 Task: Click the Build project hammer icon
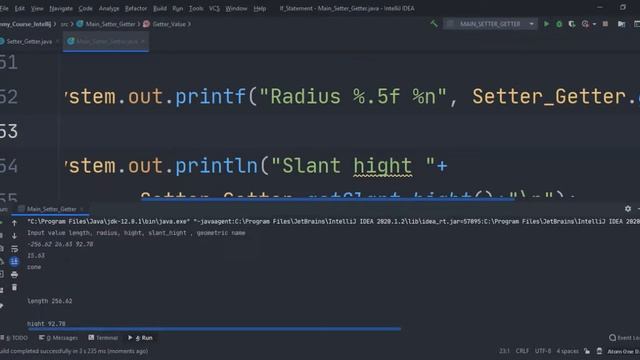click(x=434, y=24)
